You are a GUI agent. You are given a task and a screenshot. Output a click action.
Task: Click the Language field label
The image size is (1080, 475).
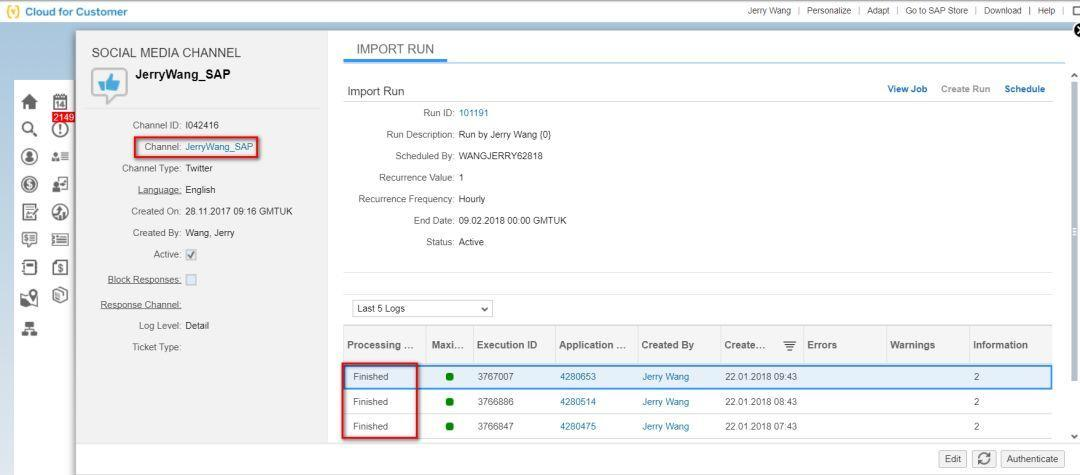160,190
